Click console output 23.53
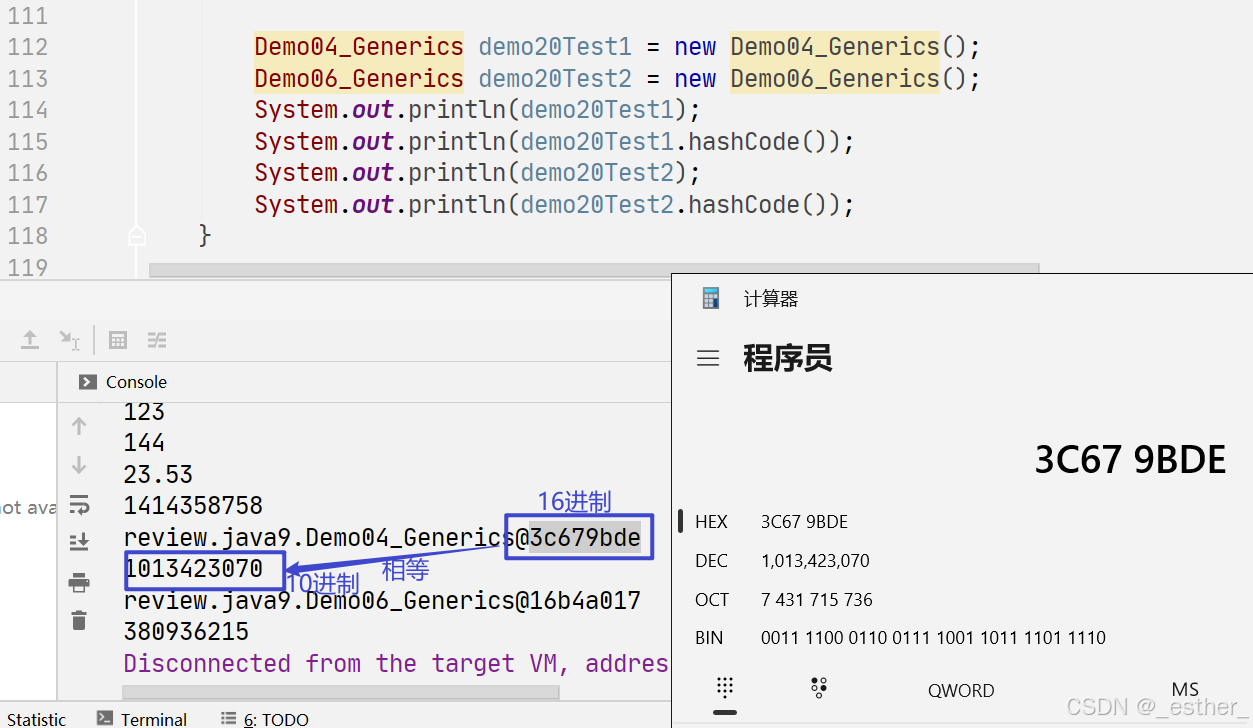1253x728 pixels. (158, 474)
